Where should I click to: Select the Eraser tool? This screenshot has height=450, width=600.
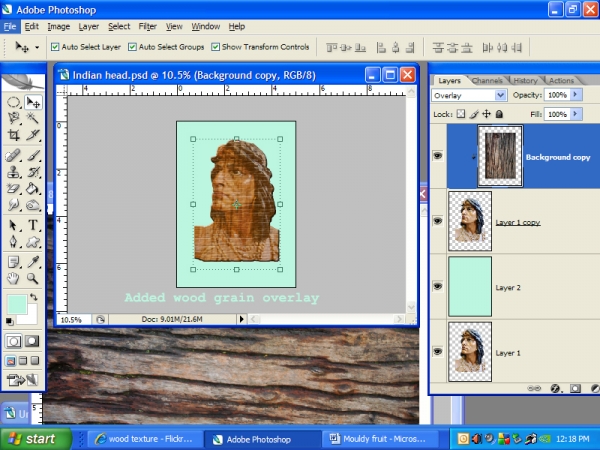[x=14, y=189]
